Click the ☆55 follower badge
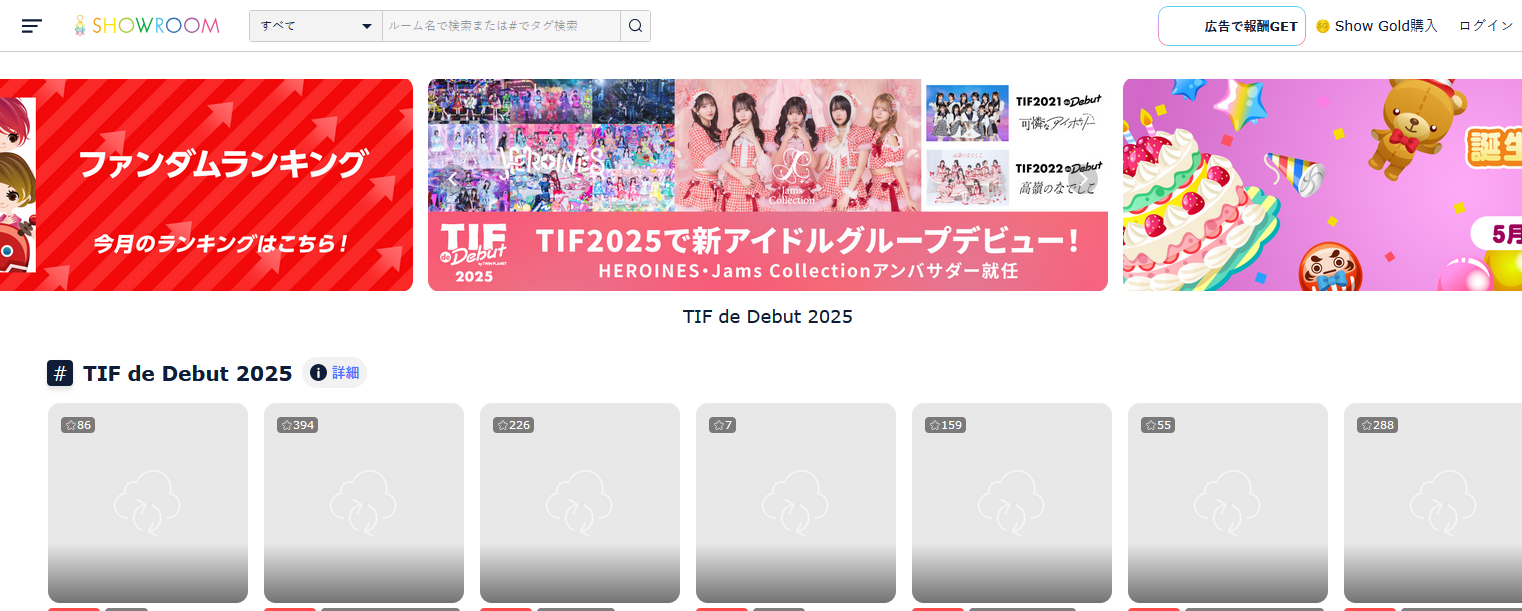Image resolution: width=1522 pixels, height=611 pixels. coord(1158,425)
